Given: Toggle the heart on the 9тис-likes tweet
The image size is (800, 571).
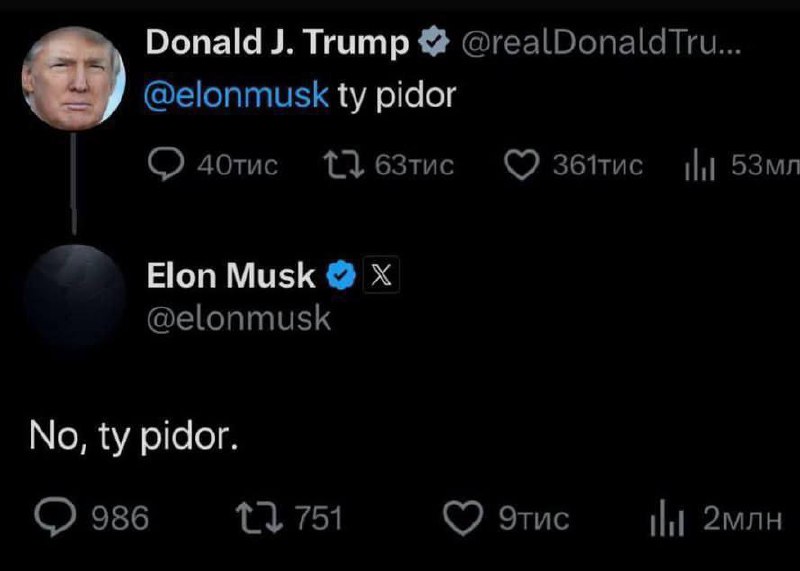Looking at the screenshot, I should [x=462, y=517].
